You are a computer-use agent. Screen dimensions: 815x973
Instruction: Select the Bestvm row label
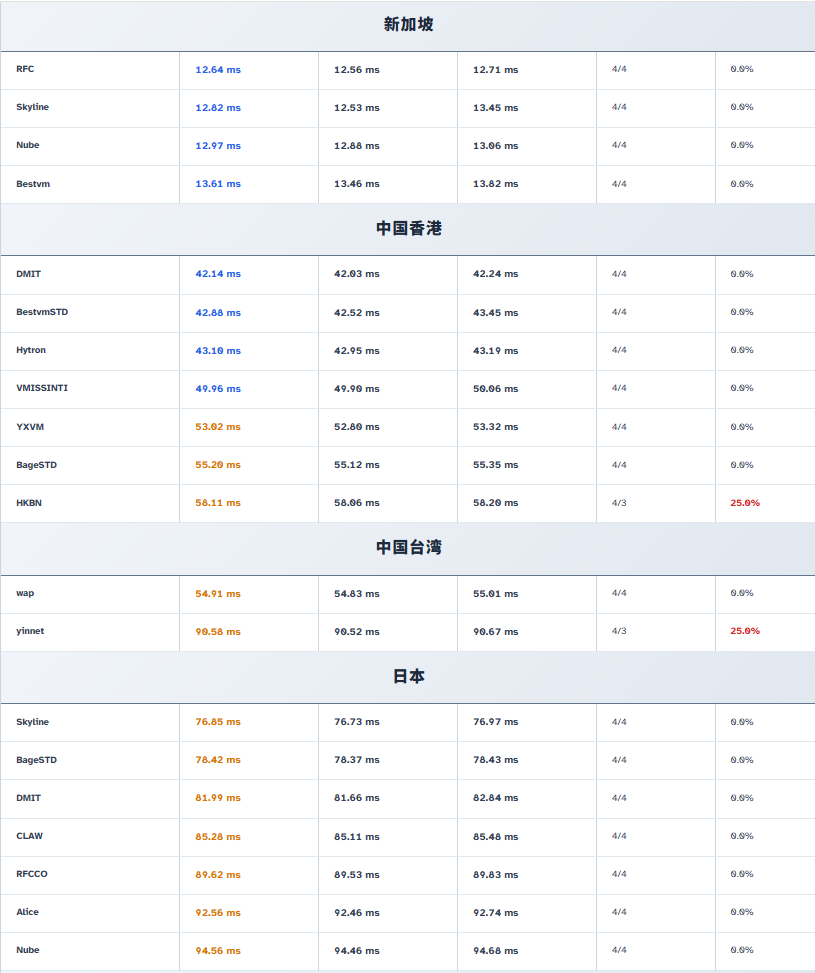(33, 184)
